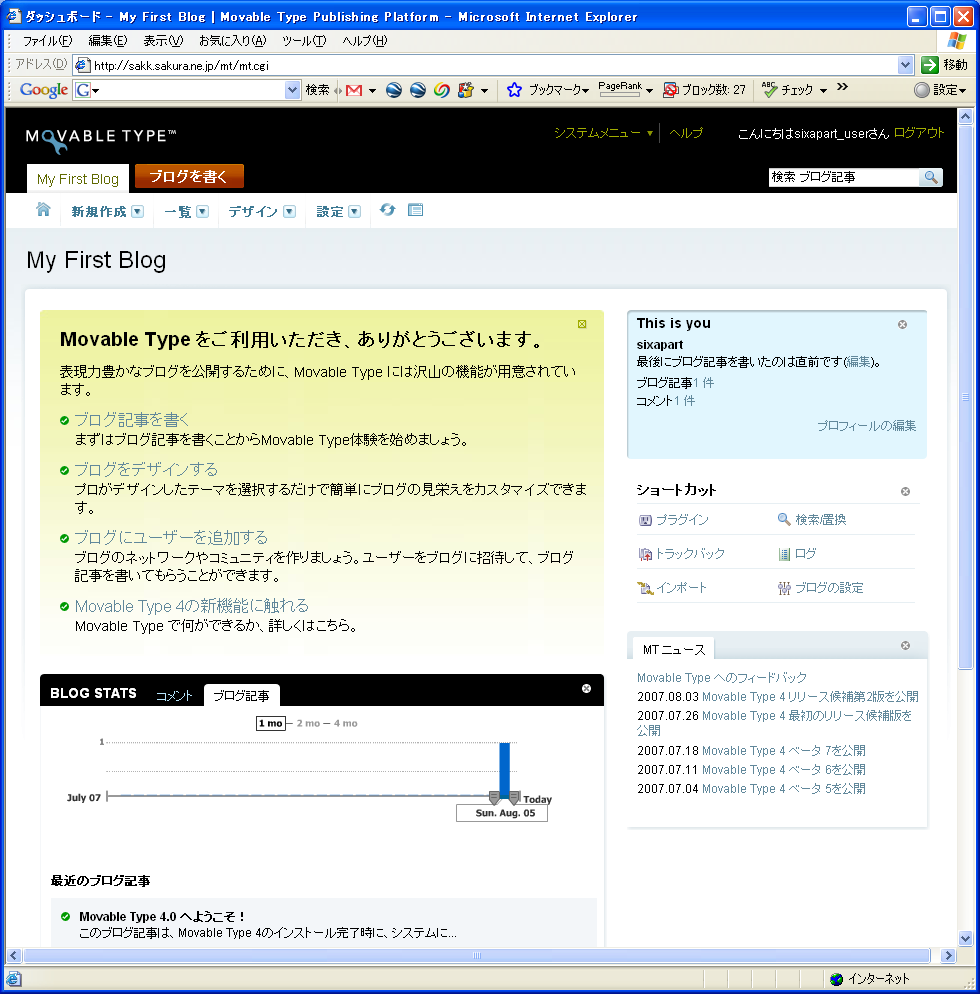This screenshot has height=994, width=980.
Task: Open the address bar URL history dropdown
Action: tap(905, 65)
